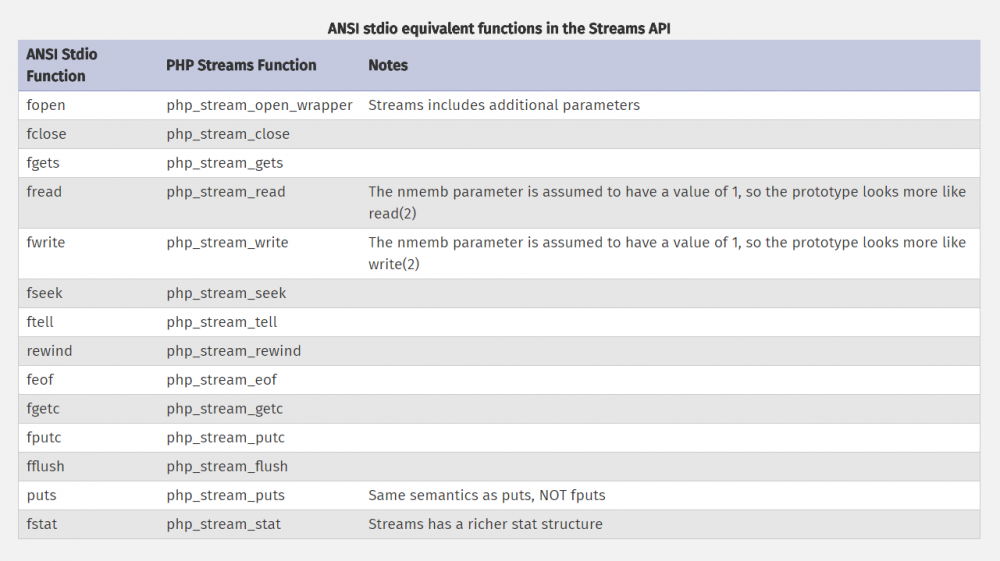
Task: Click the fgets function cell
Action: [x=45, y=163]
